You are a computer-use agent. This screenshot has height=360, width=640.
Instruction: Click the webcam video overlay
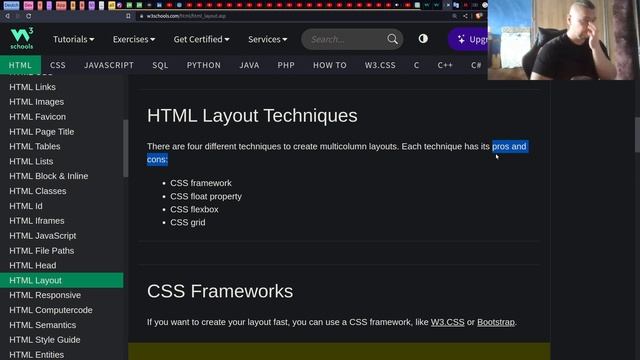click(x=564, y=40)
